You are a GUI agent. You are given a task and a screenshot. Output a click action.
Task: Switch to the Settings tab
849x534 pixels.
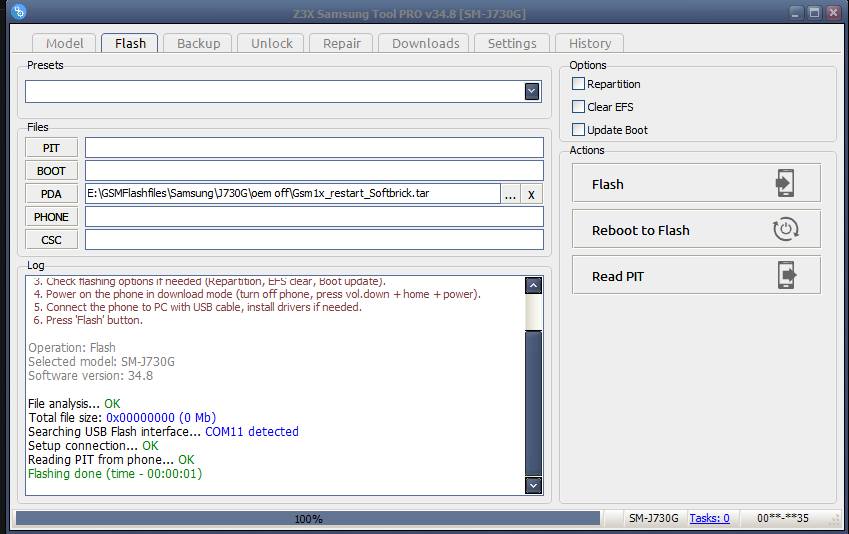coord(512,43)
